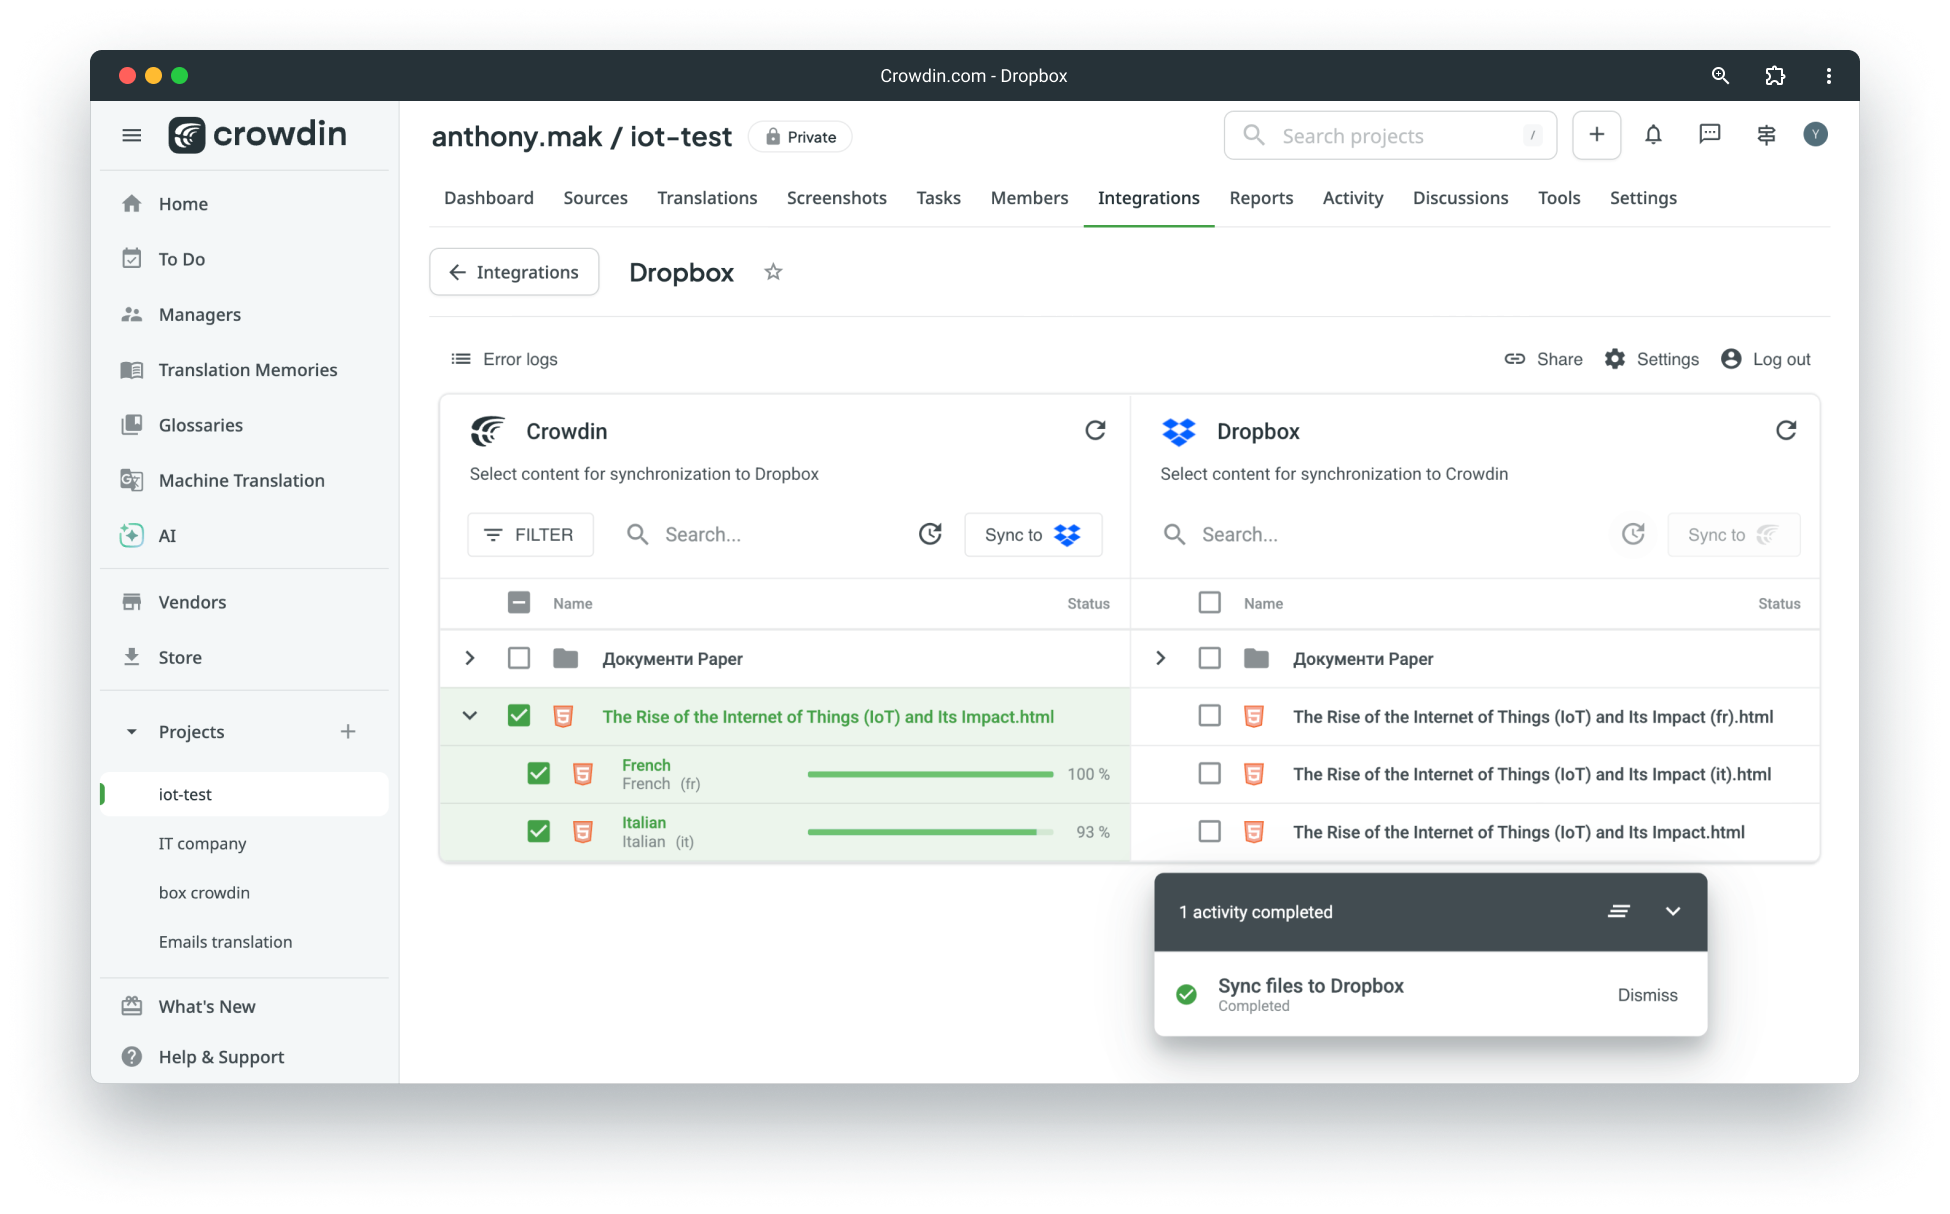Check the Dropbox Документи Paper folder
Image resolution: width=1950 pixels, height=1214 pixels.
1210,658
